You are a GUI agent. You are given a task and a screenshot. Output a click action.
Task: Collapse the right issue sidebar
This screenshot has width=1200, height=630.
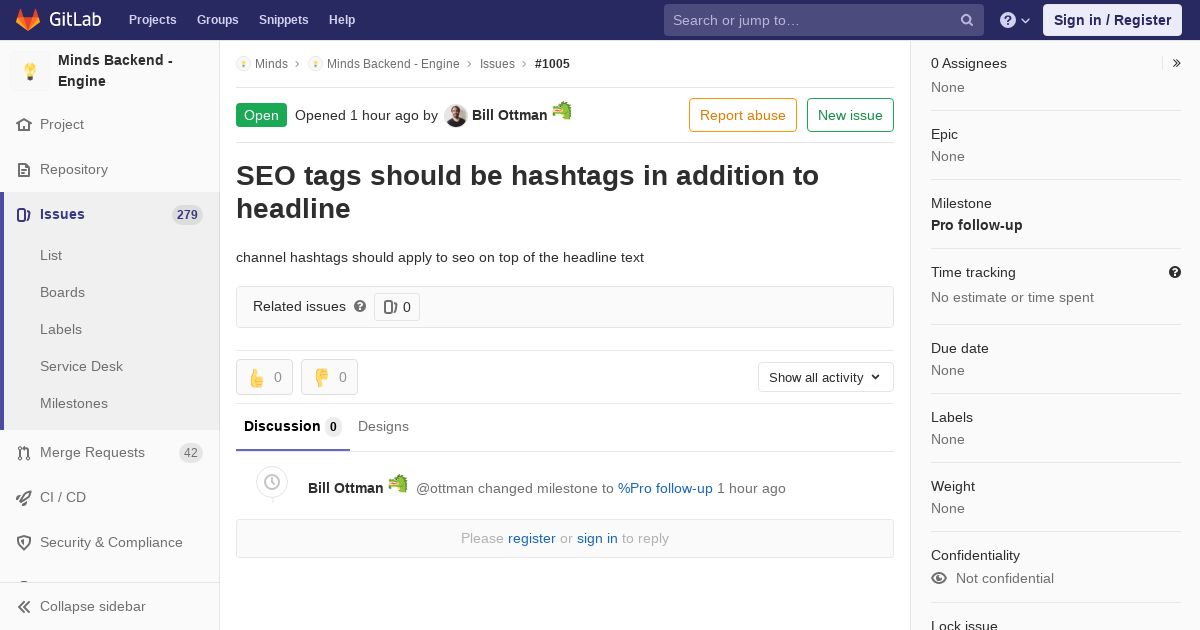(x=1176, y=63)
